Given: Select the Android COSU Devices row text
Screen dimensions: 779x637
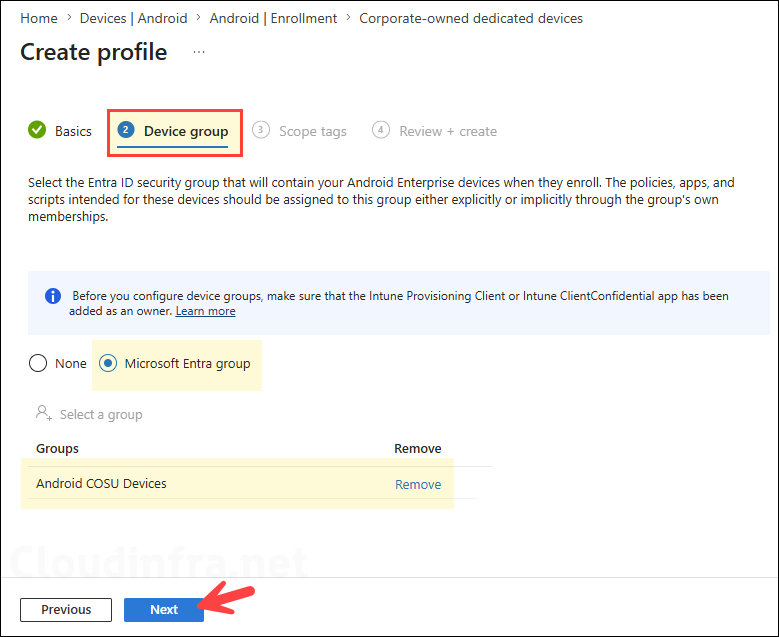Looking at the screenshot, I should (x=101, y=483).
